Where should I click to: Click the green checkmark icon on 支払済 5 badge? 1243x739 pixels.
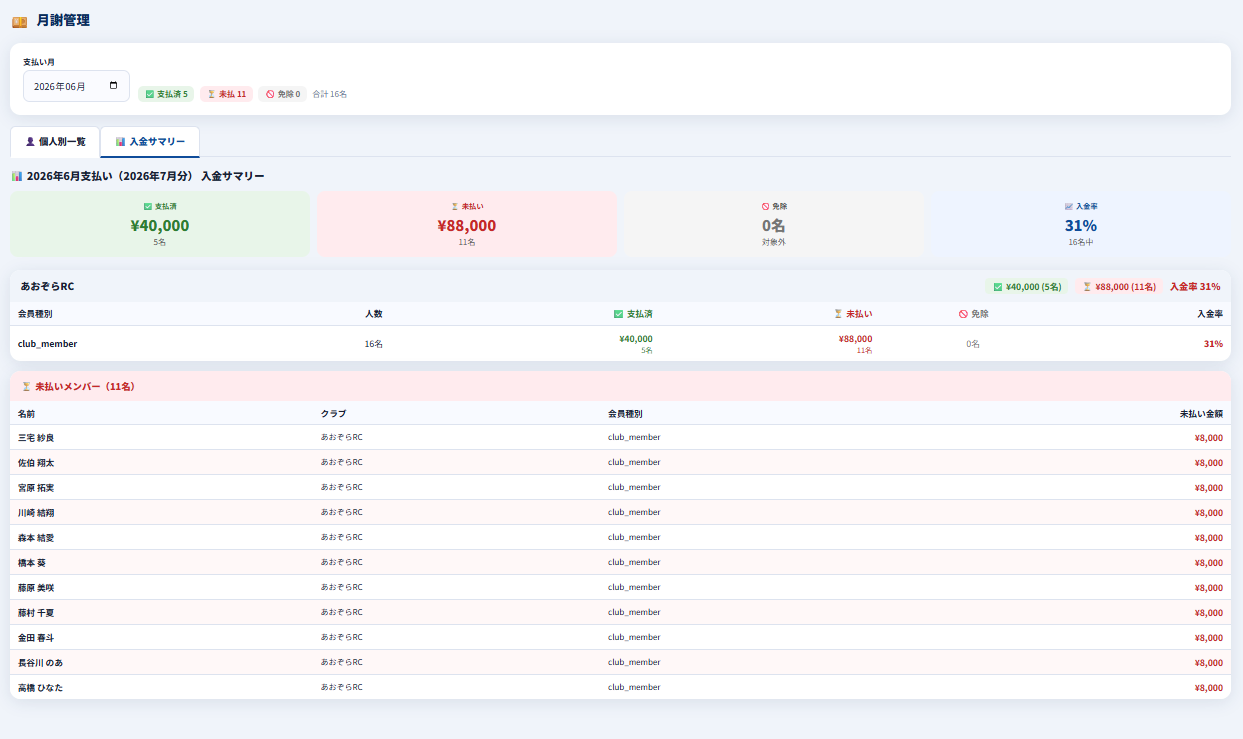click(150, 94)
